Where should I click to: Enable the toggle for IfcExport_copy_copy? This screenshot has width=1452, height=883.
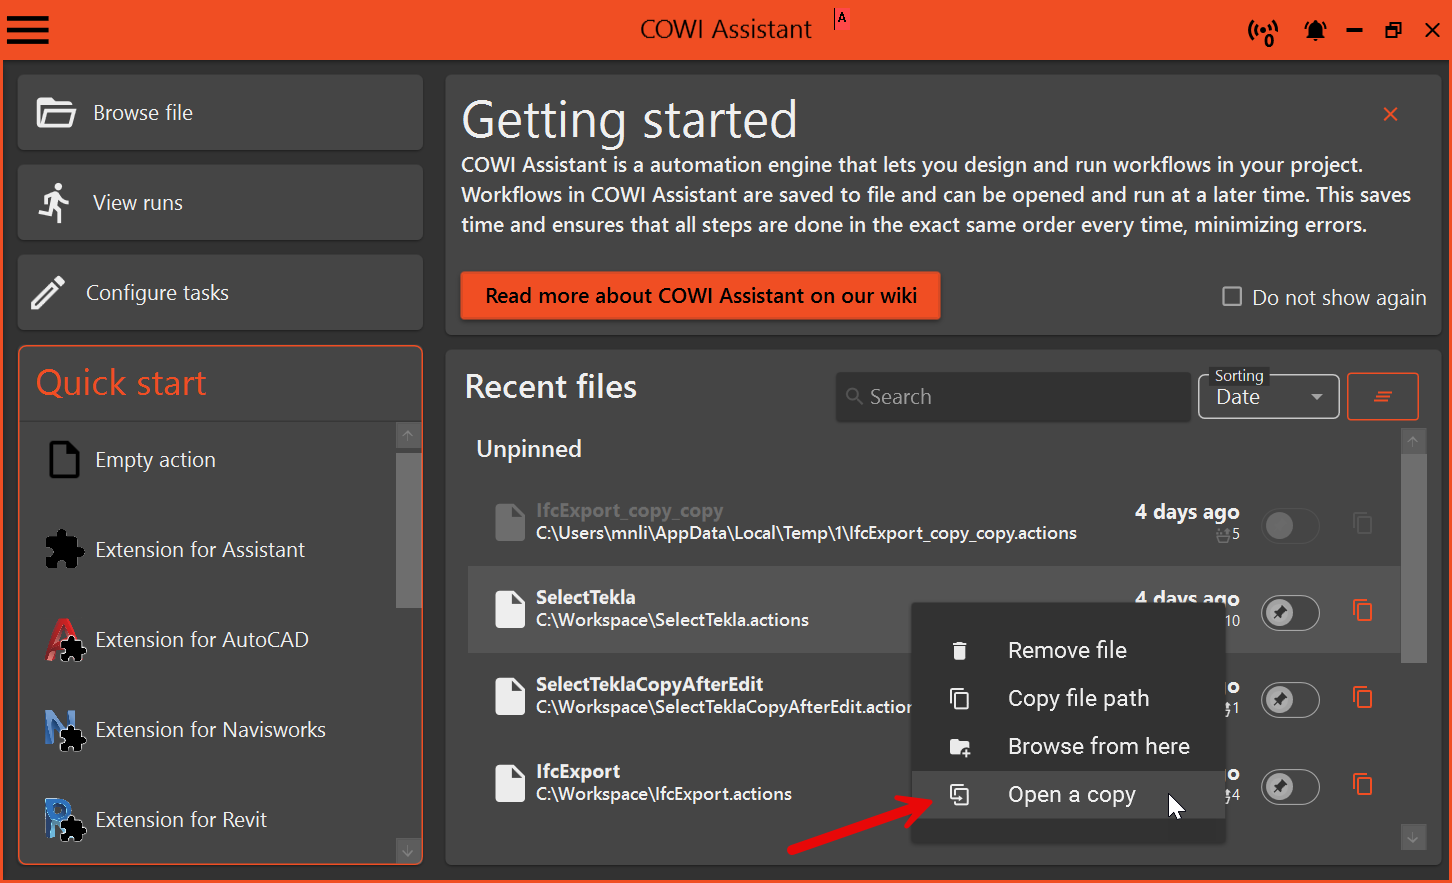[x=1290, y=525]
